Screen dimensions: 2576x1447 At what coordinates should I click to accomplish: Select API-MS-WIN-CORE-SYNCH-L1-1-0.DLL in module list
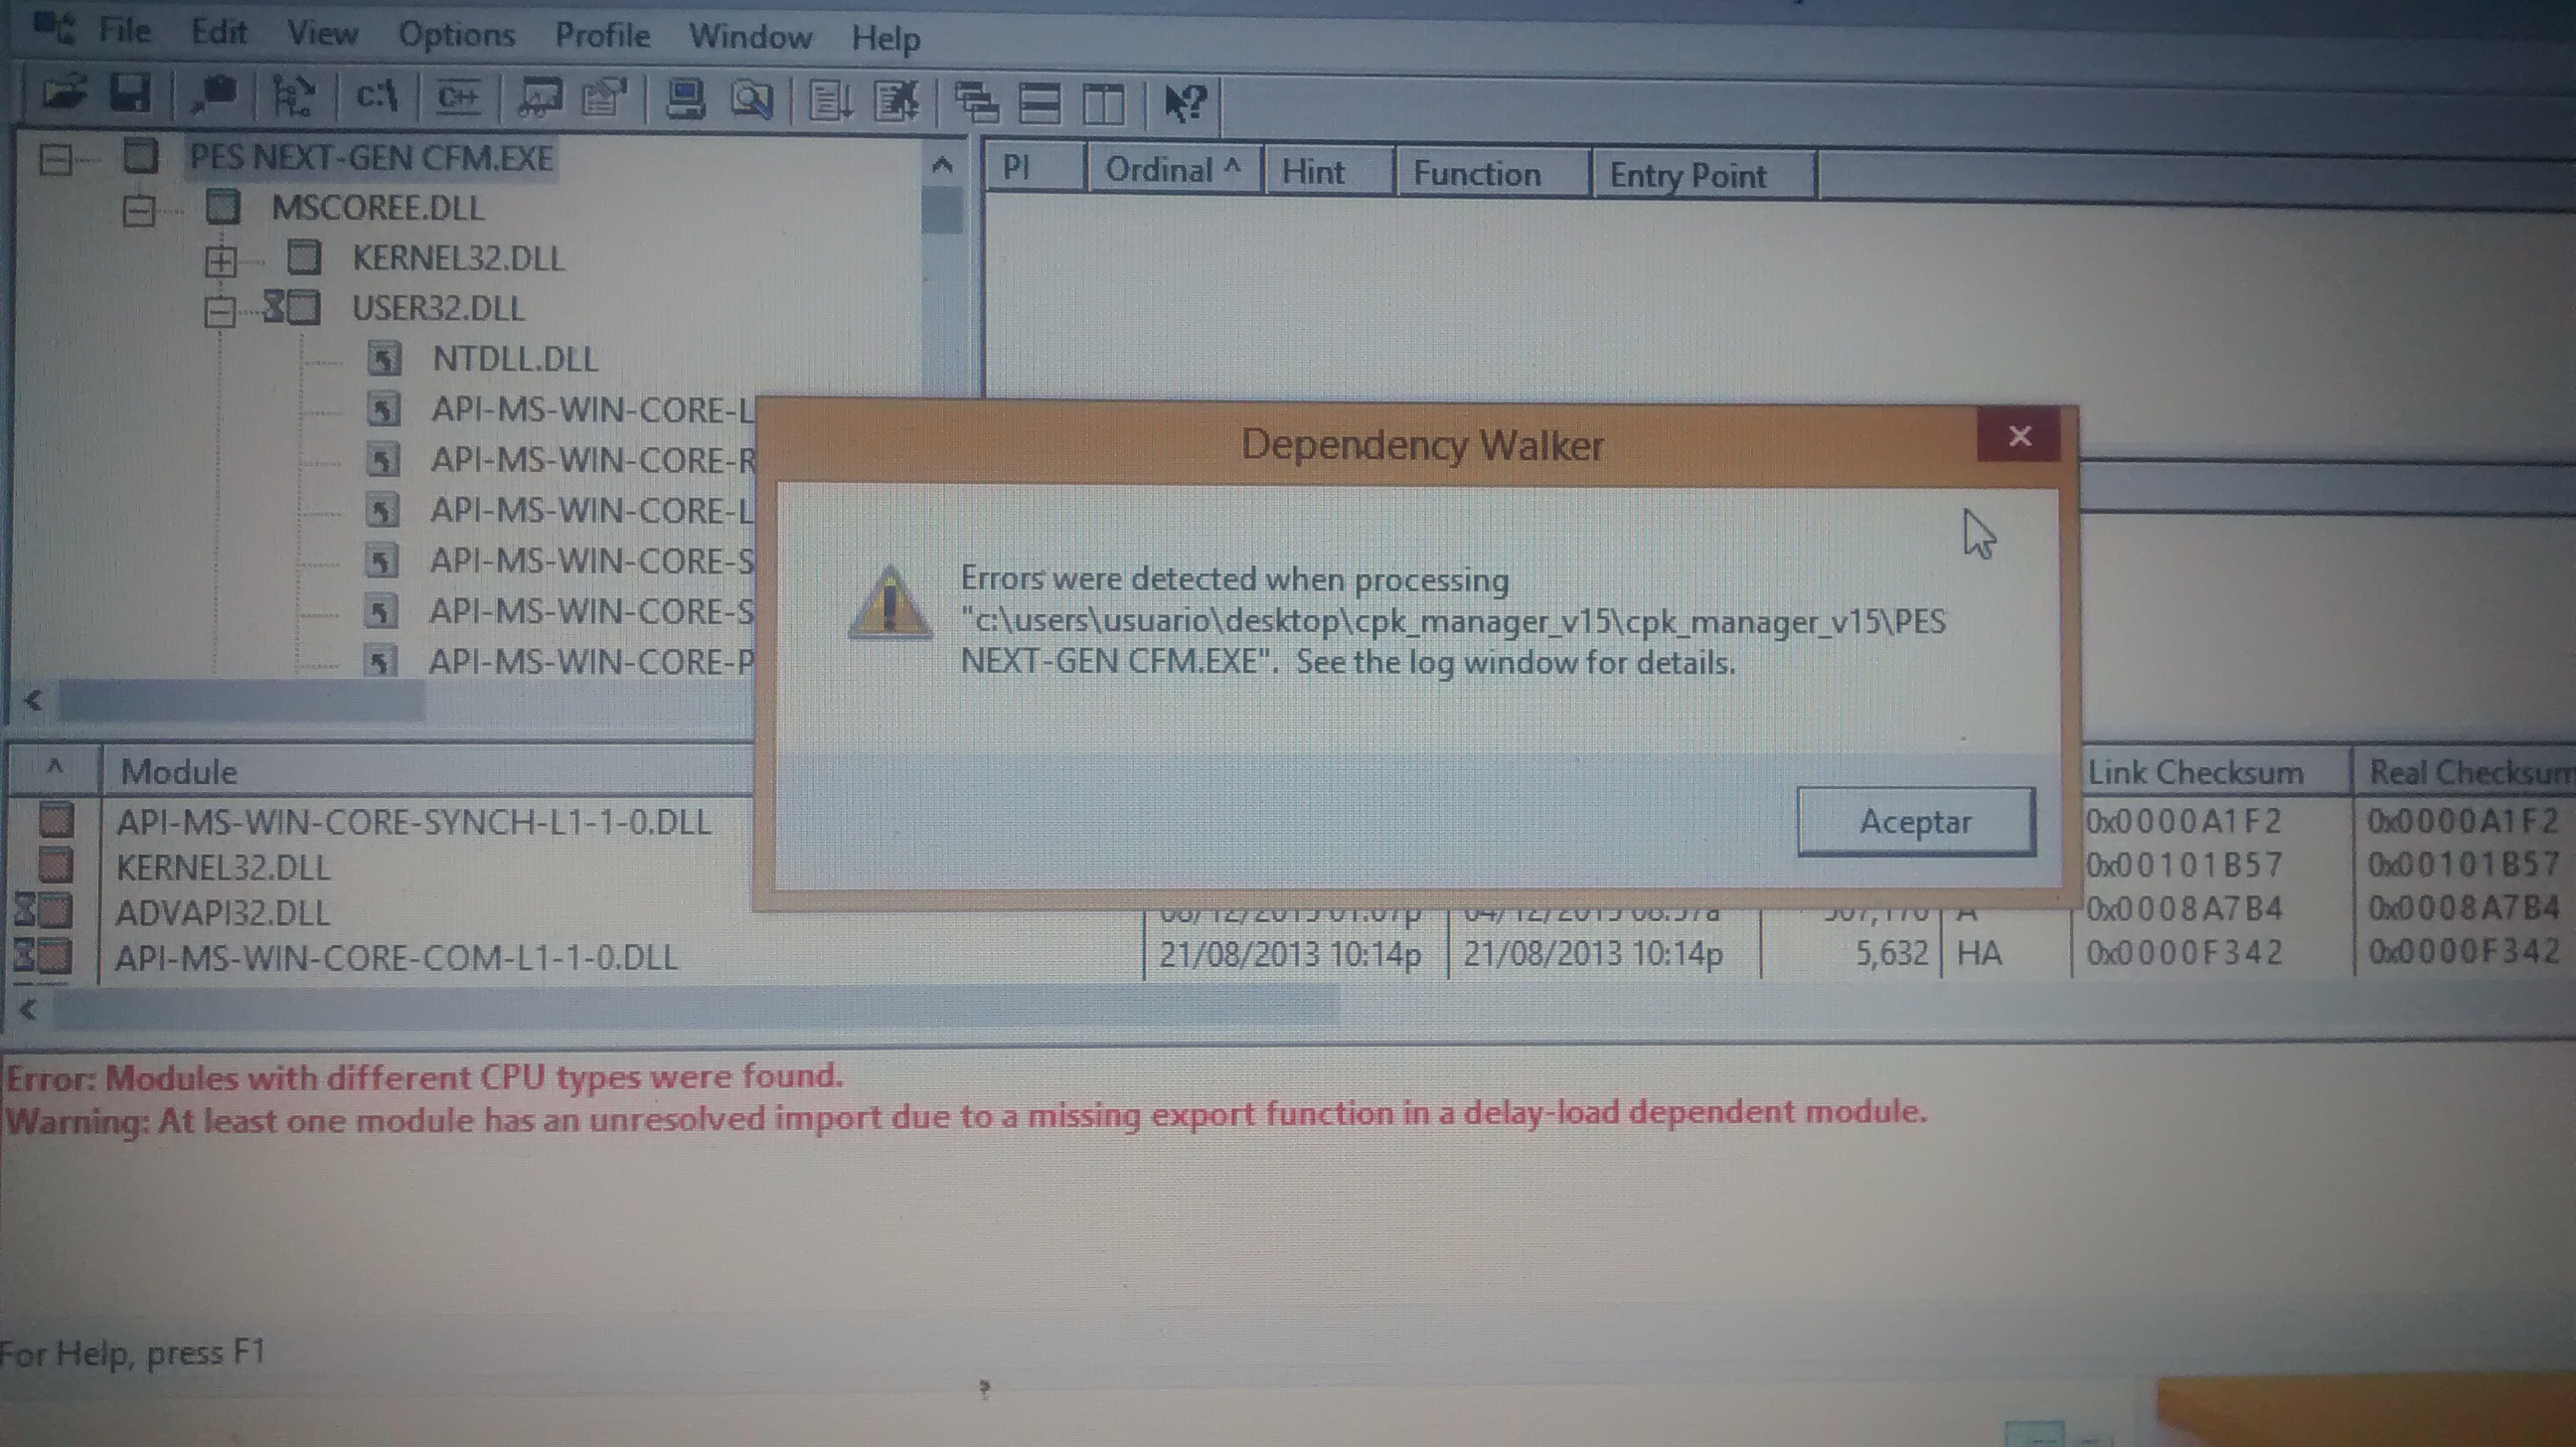point(414,821)
